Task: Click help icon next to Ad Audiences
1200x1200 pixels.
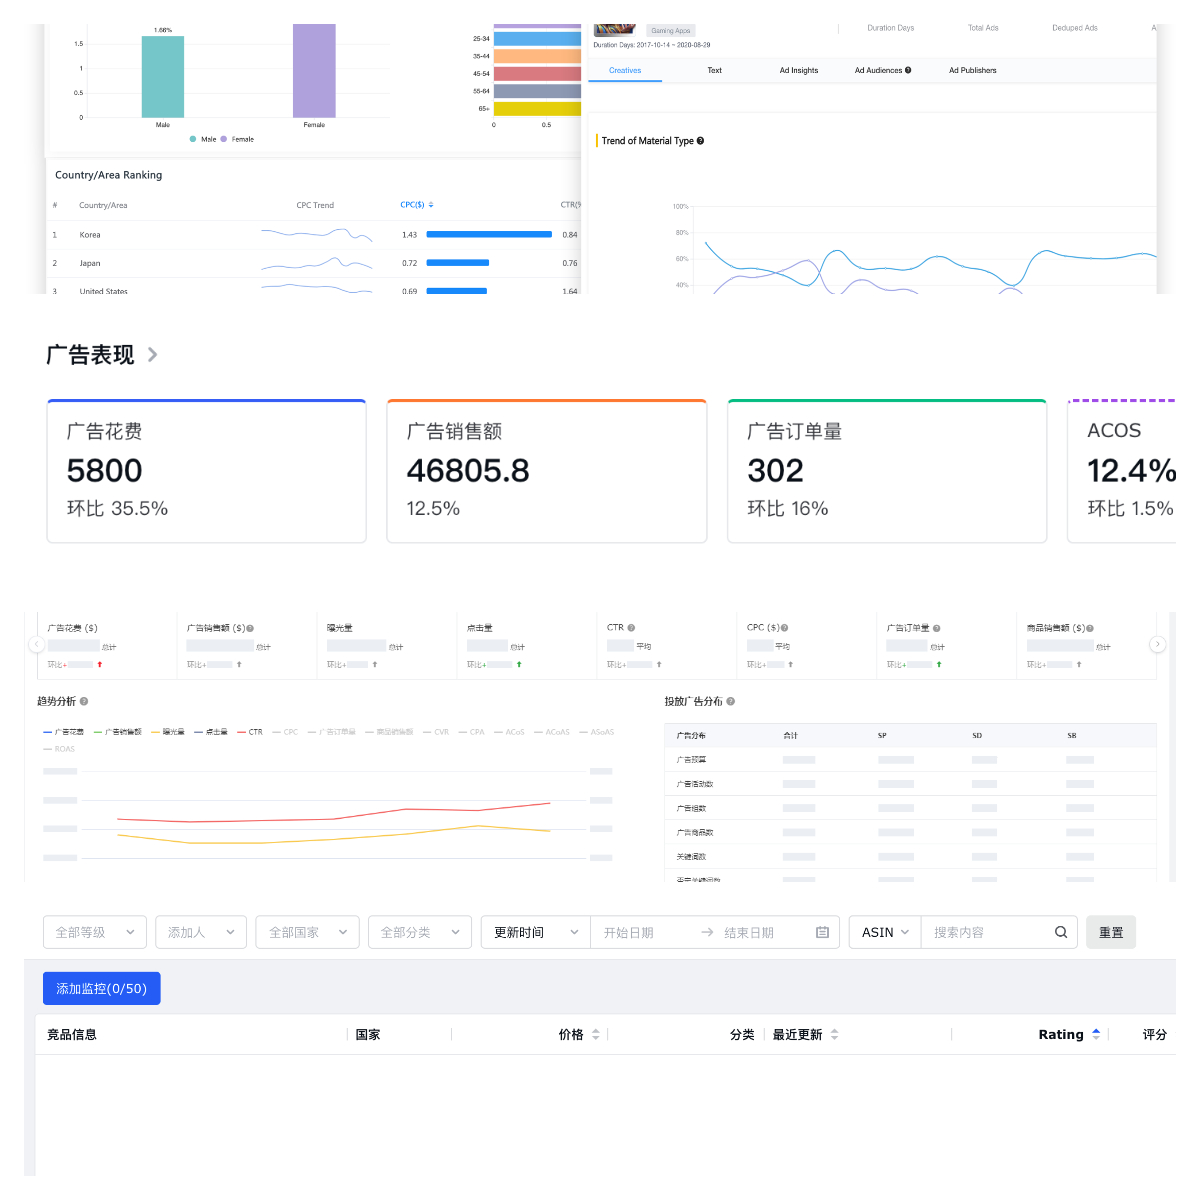Action: pyautogui.click(x=908, y=70)
